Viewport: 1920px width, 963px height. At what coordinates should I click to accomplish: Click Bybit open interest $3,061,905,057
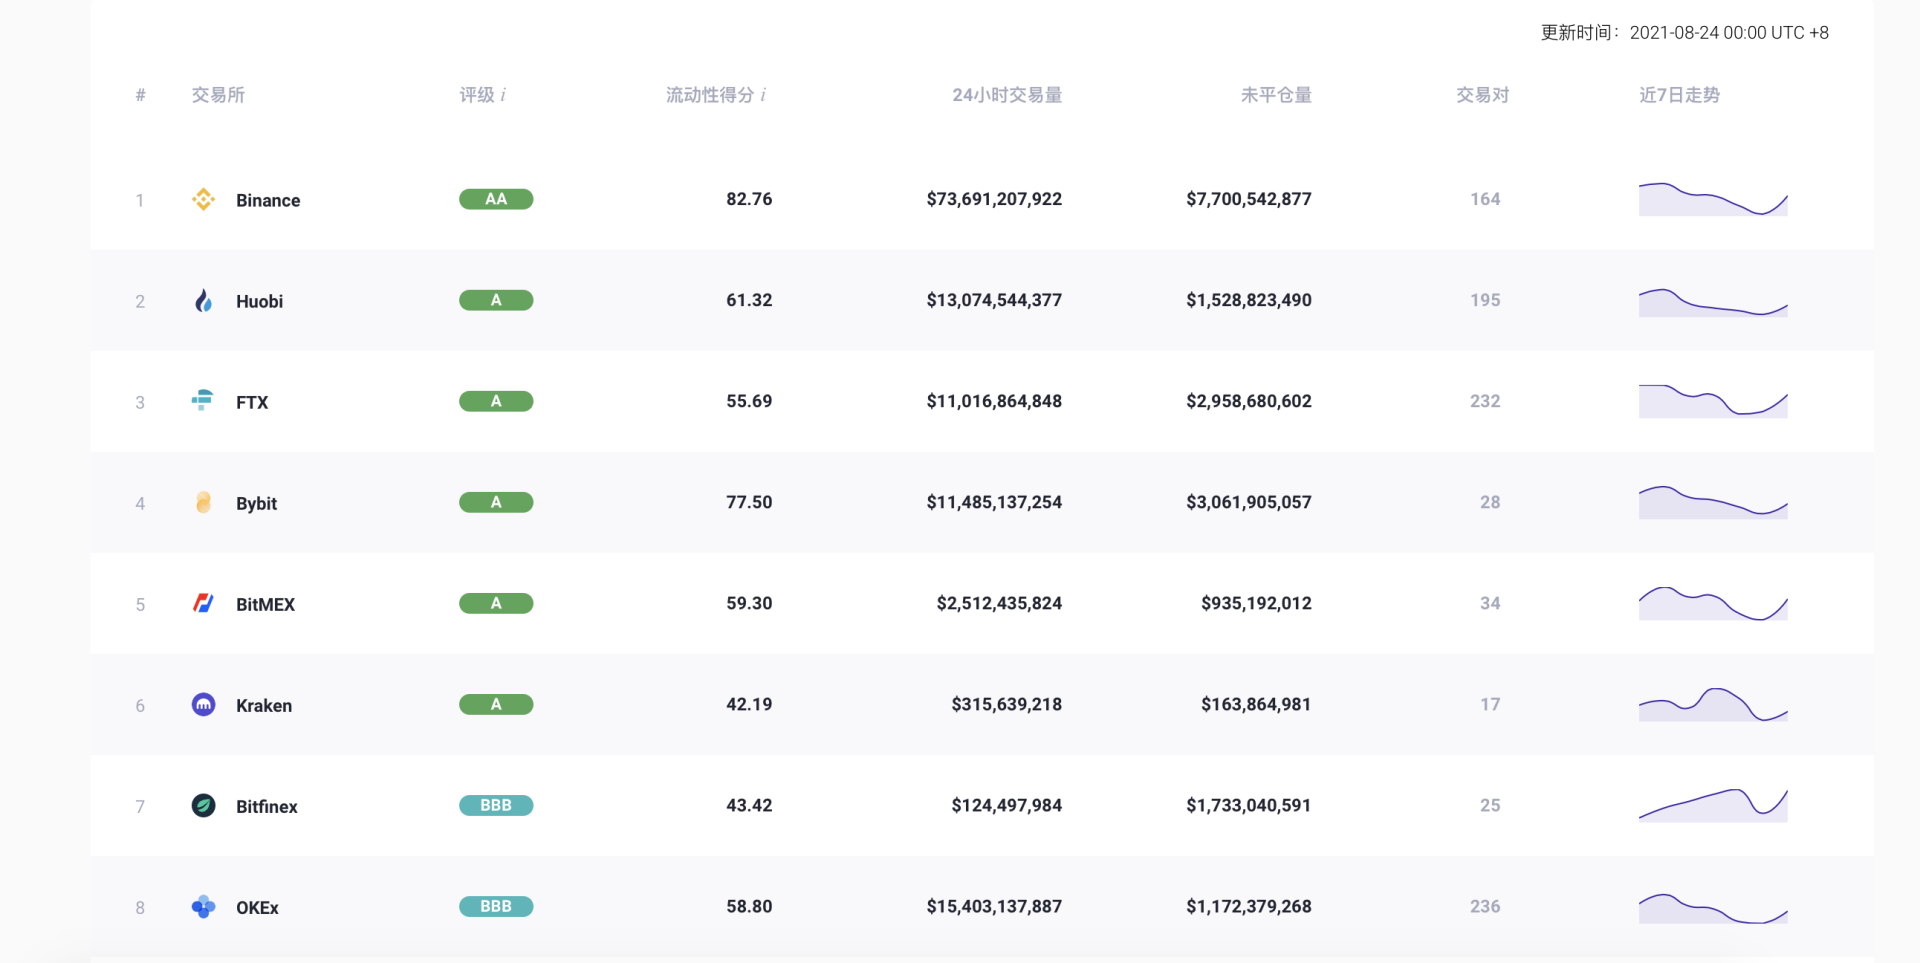pos(1249,502)
